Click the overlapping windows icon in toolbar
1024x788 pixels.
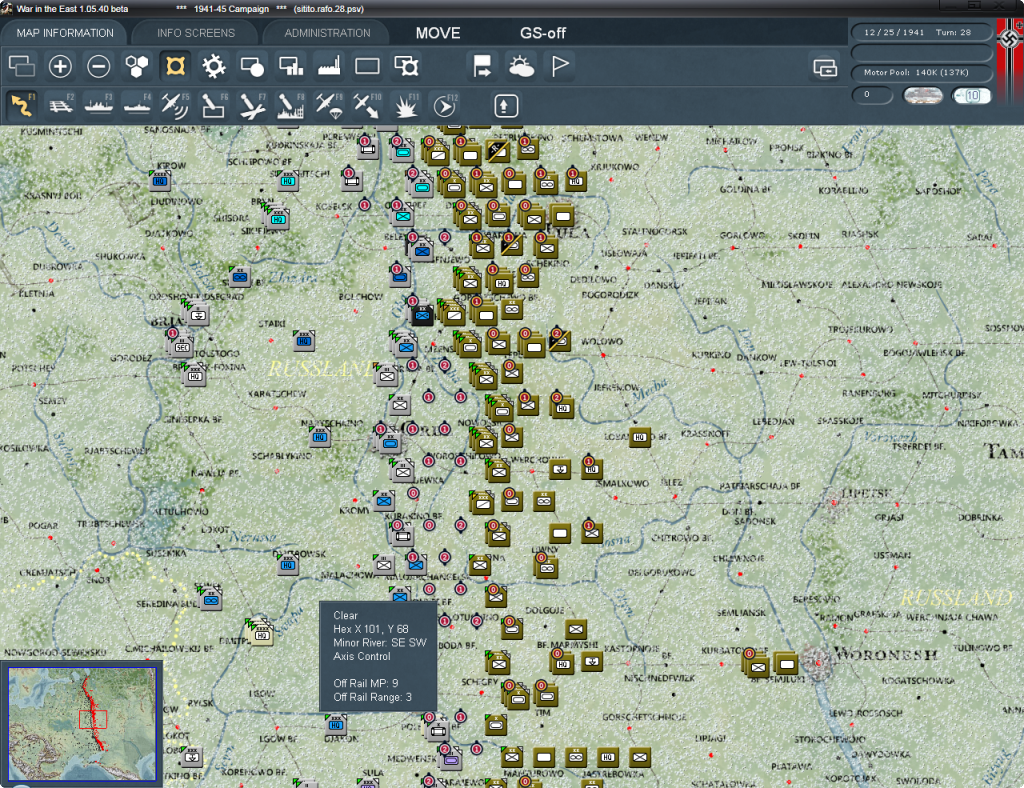click(22, 66)
